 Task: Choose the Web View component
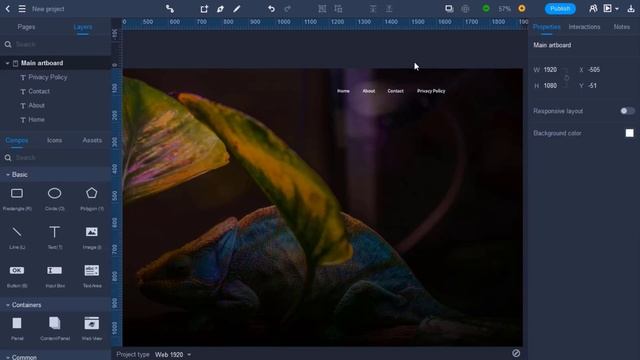coord(91,328)
